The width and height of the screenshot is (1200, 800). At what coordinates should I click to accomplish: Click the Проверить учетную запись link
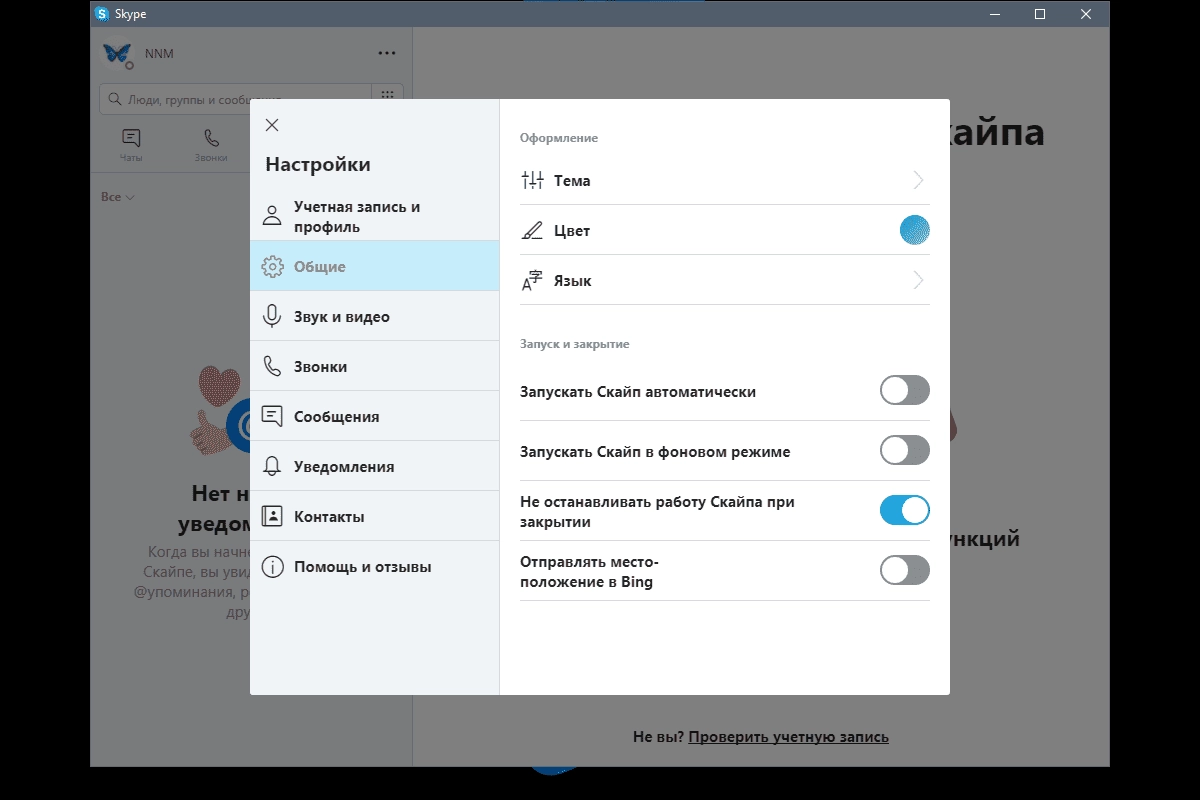[788, 737]
